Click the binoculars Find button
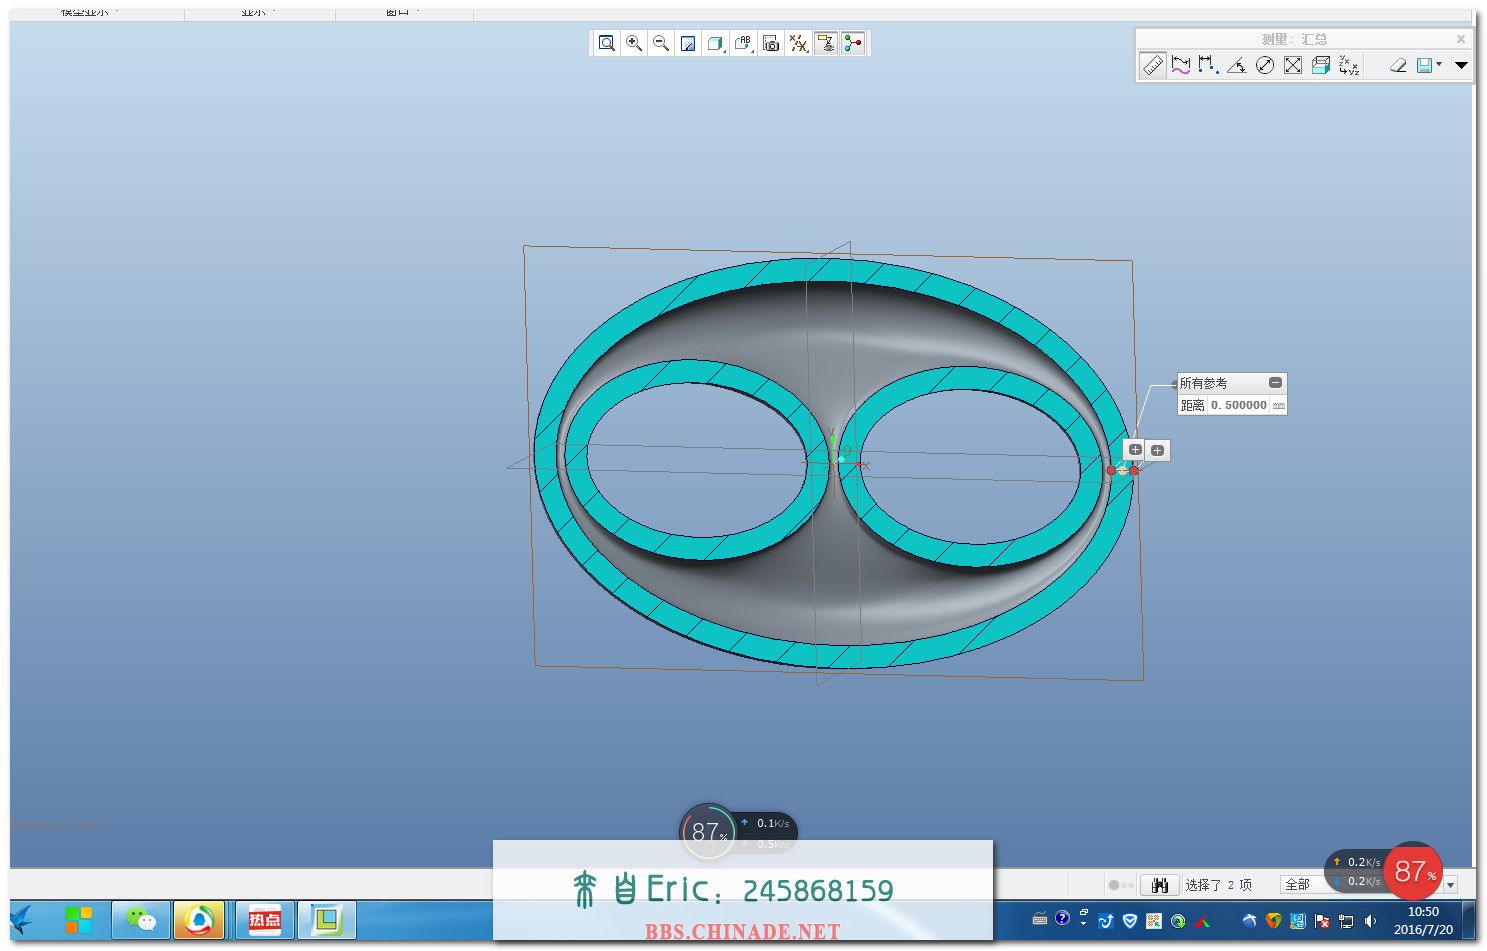 tap(1160, 885)
